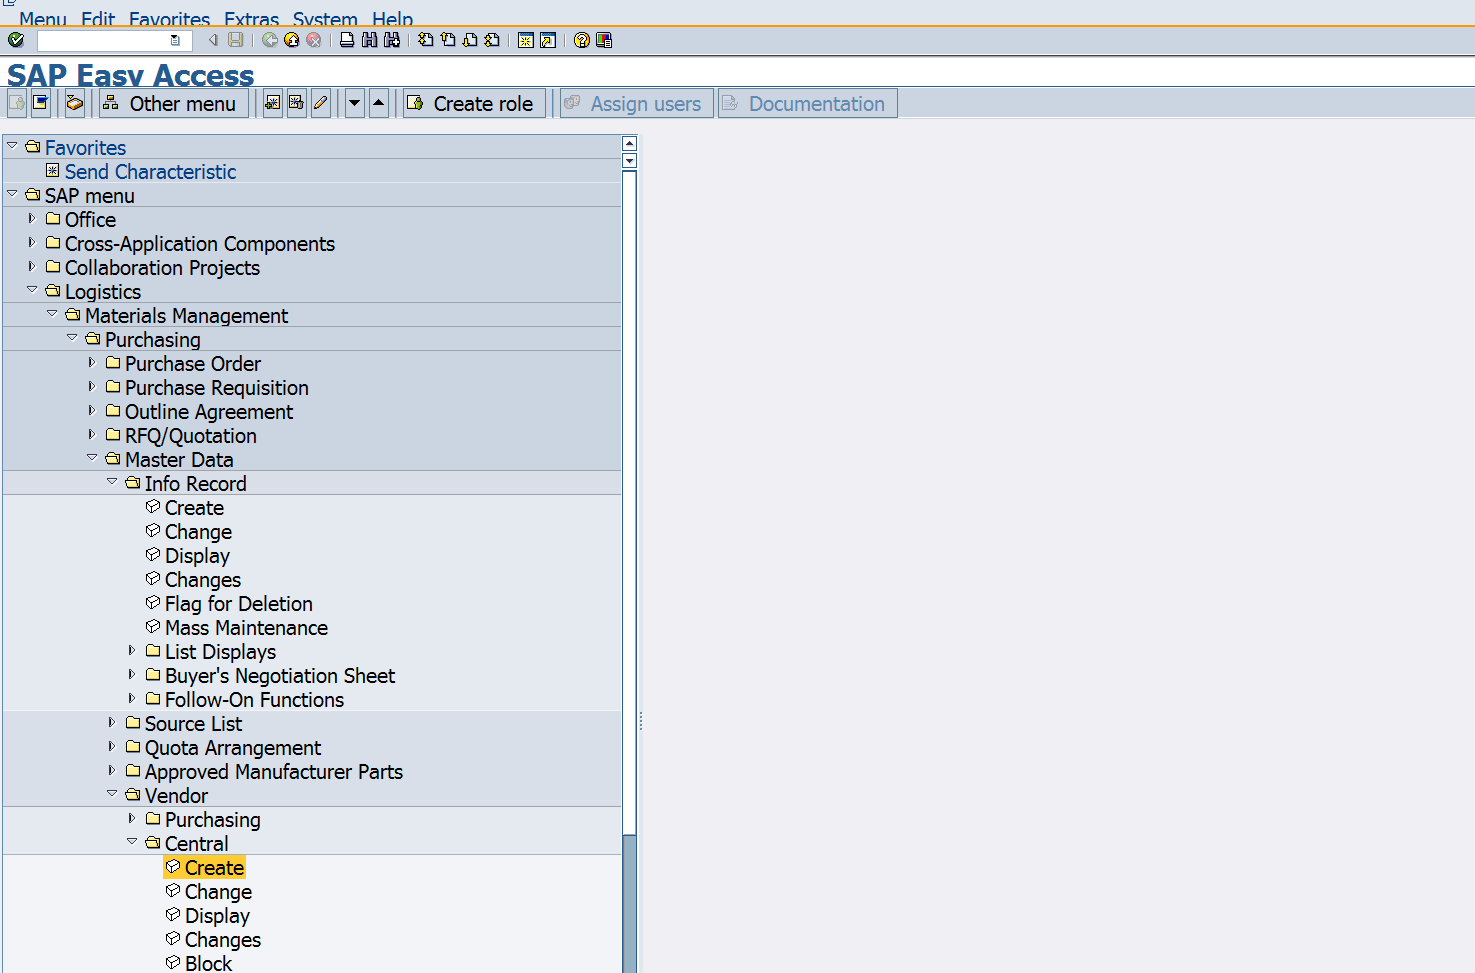Image resolution: width=1475 pixels, height=973 pixels.
Task: Click the SAP menu icon
Action: pos(41,103)
